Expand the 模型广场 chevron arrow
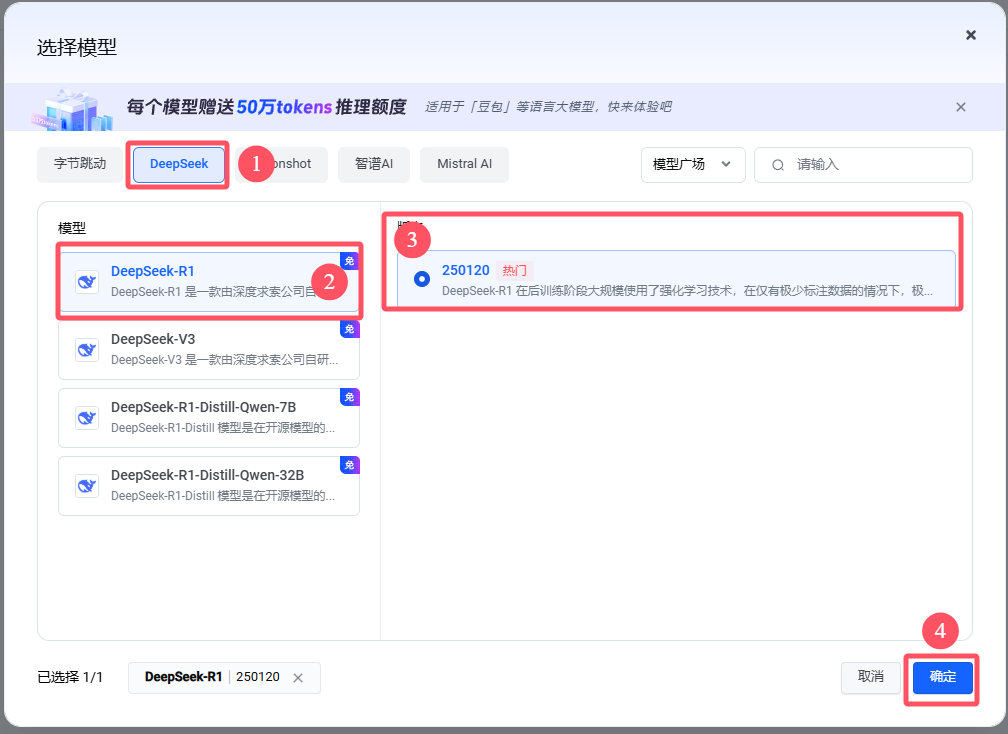Image resolution: width=1008 pixels, height=734 pixels. [726, 164]
